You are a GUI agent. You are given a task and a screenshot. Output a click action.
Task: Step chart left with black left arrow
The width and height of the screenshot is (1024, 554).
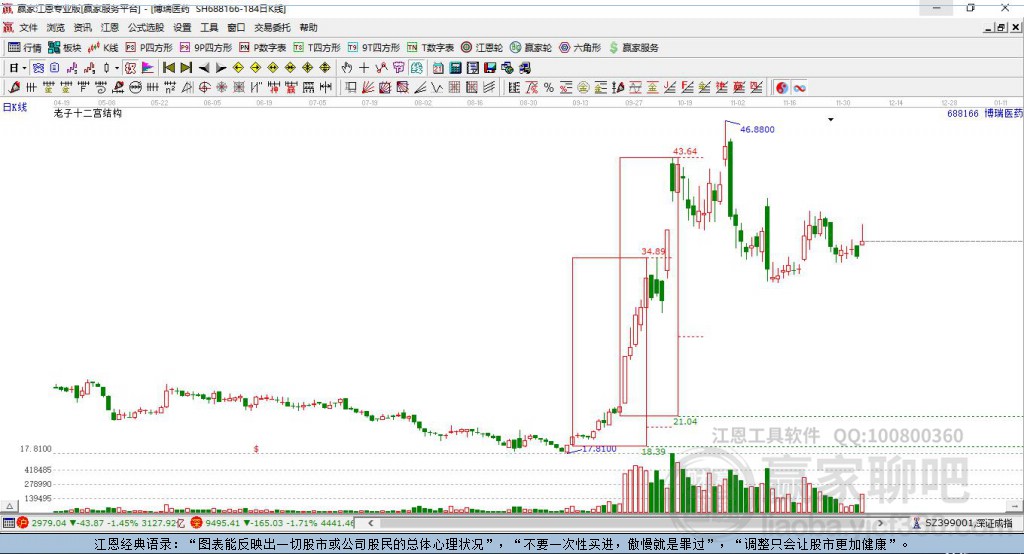coord(204,68)
